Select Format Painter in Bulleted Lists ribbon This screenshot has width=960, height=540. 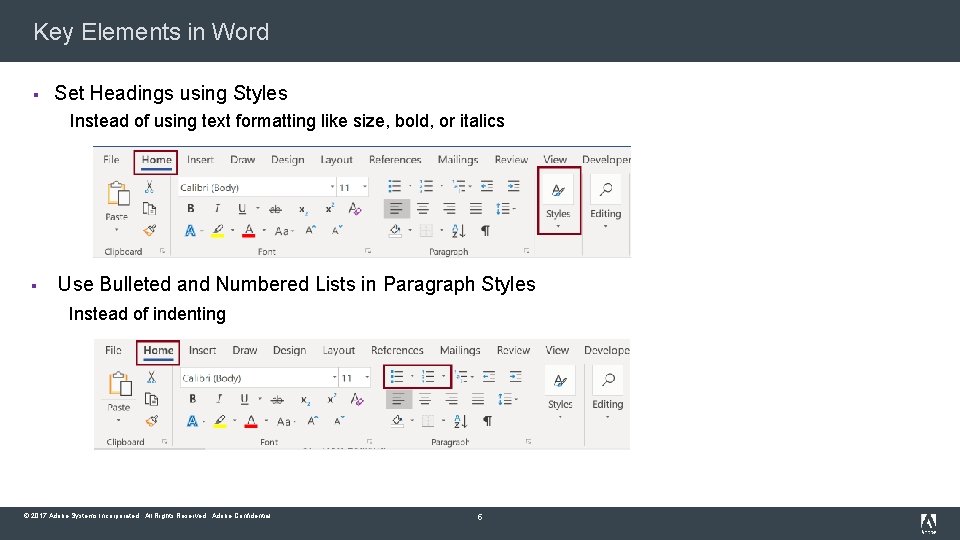(x=151, y=421)
